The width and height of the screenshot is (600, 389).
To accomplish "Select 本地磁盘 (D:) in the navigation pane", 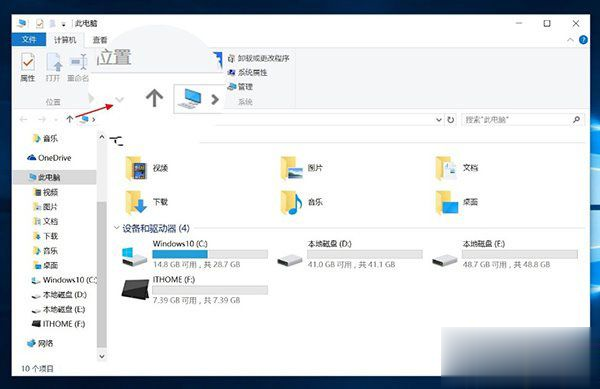I will (x=59, y=295).
